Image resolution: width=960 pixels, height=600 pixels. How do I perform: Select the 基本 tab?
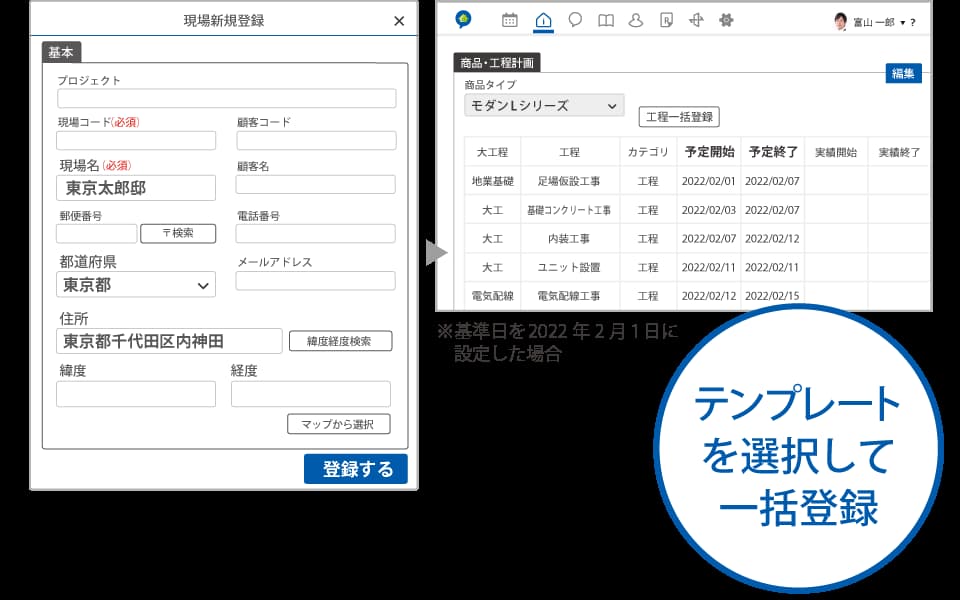[61, 53]
